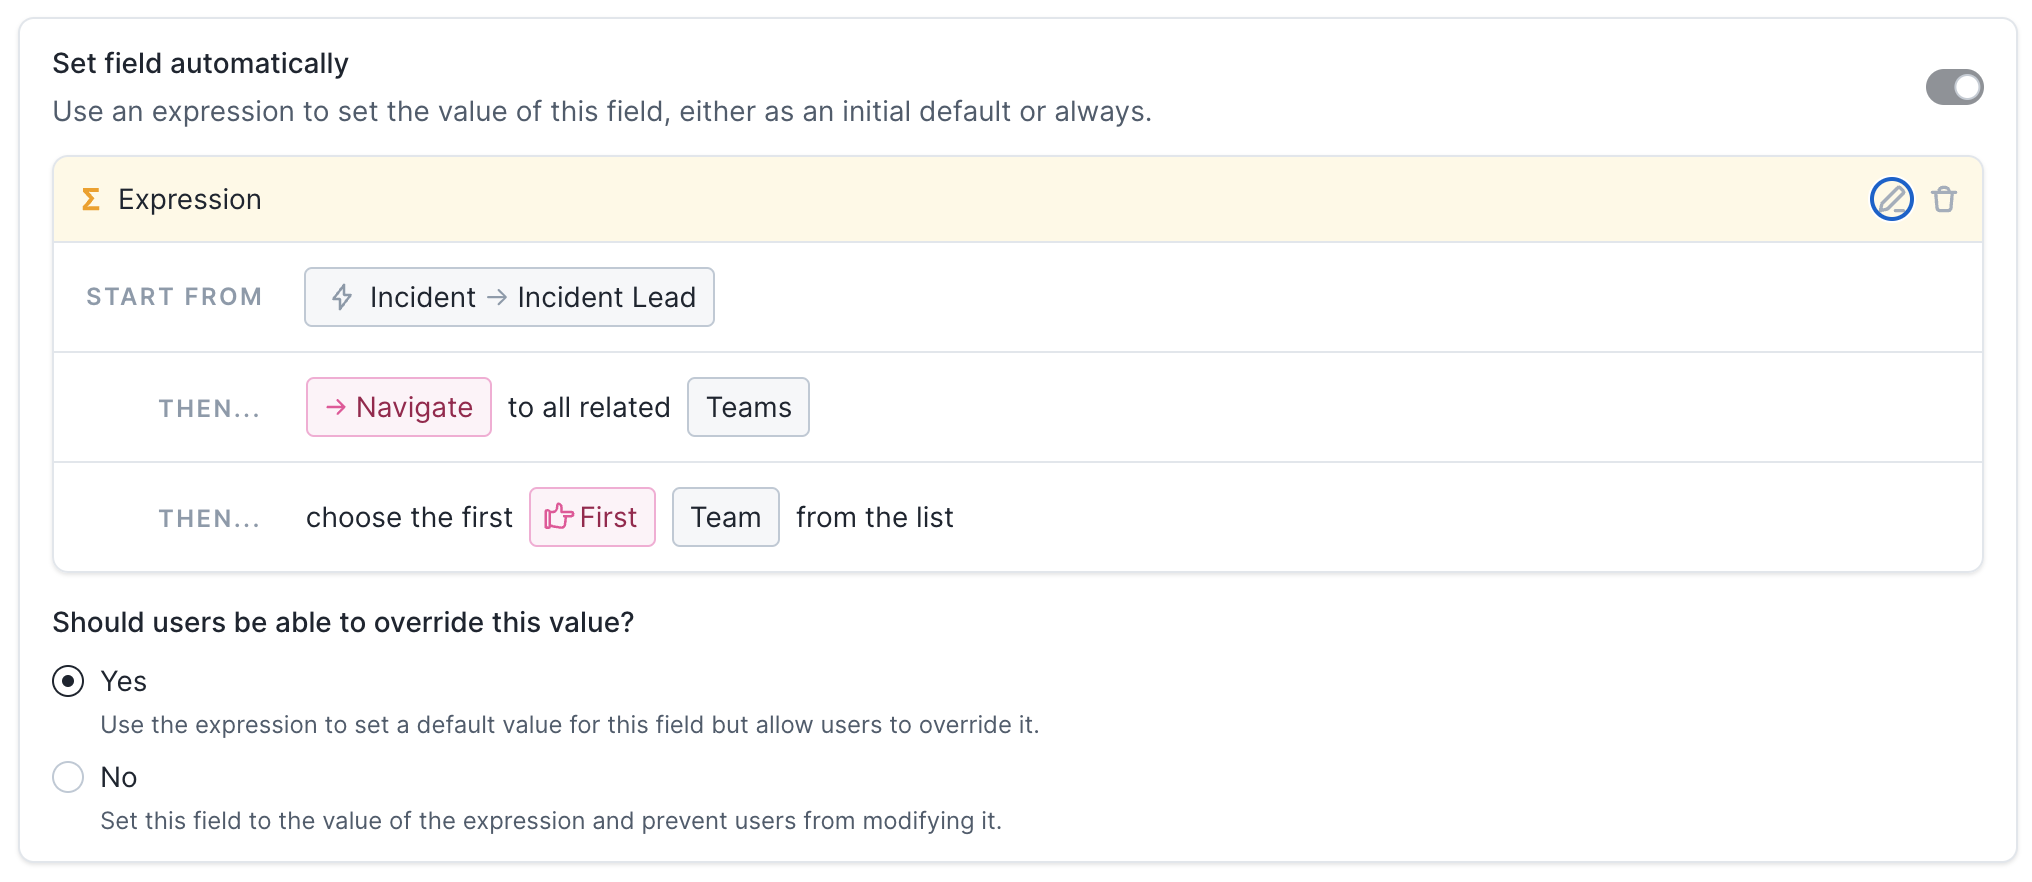Click the Yes option label
2032x882 pixels.
(124, 681)
